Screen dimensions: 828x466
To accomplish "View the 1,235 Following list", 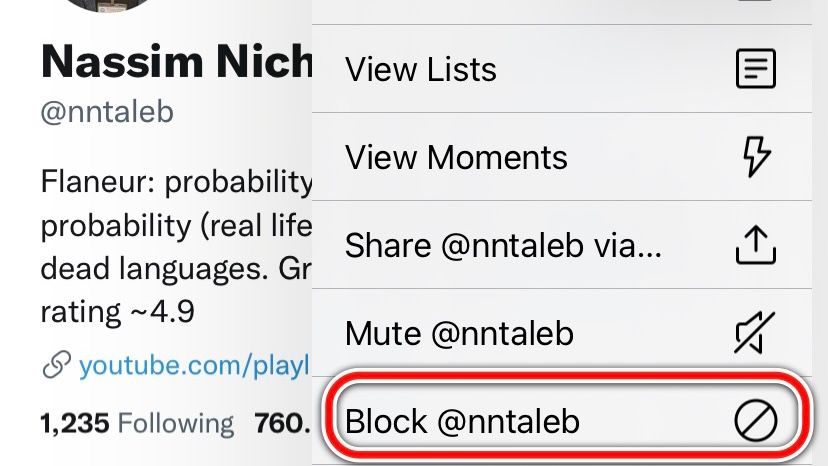I will 136,424.
